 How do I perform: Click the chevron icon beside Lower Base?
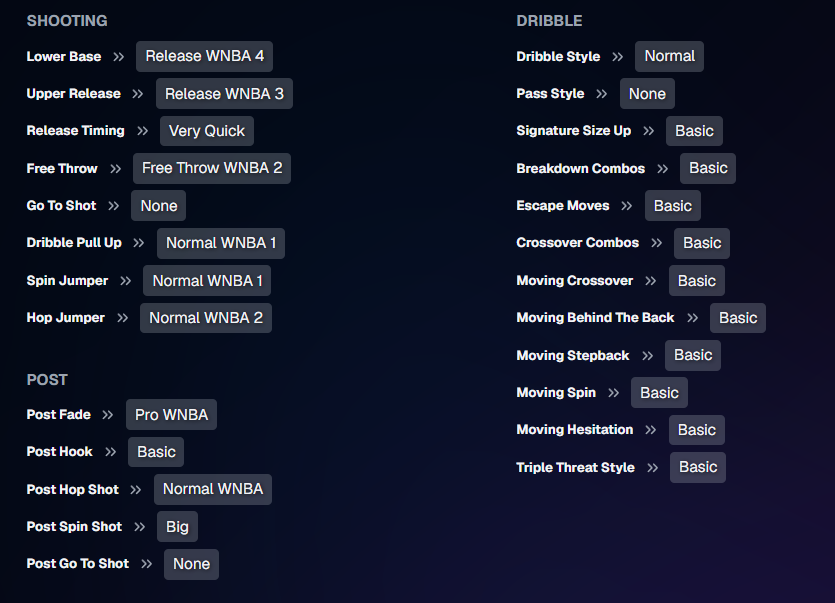[x=118, y=57]
